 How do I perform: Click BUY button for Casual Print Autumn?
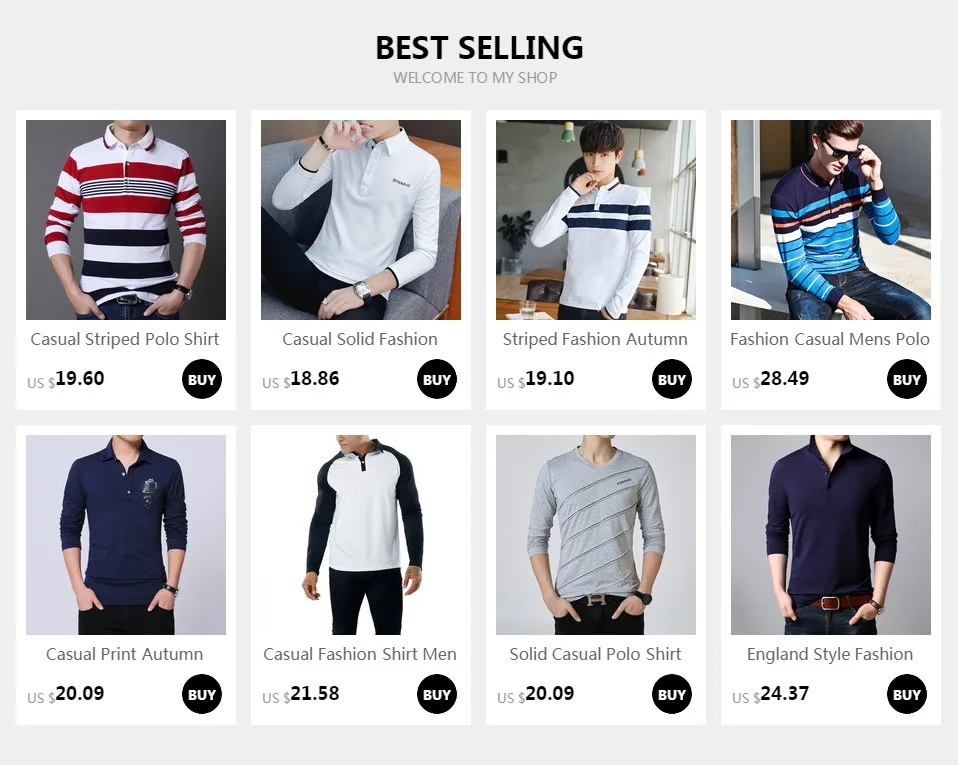(202, 694)
